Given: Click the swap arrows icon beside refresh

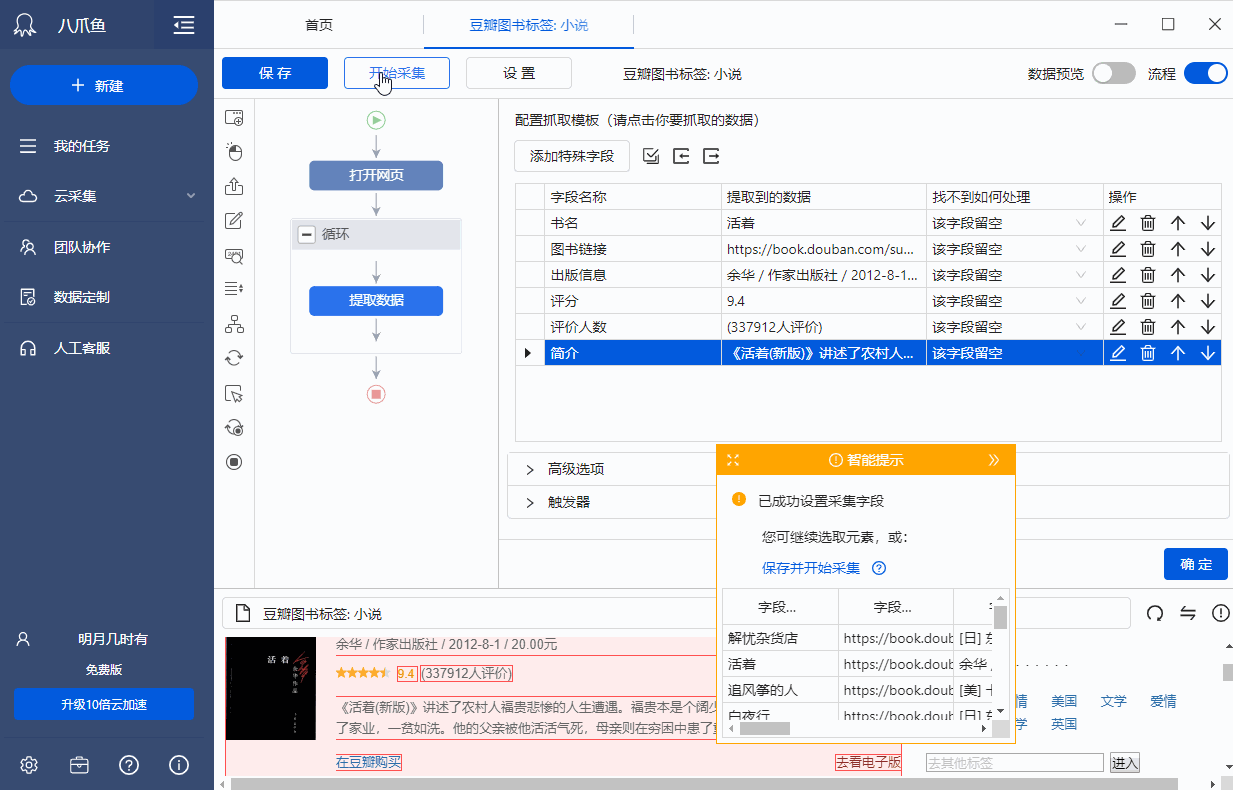Looking at the screenshot, I should coord(1188,613).
